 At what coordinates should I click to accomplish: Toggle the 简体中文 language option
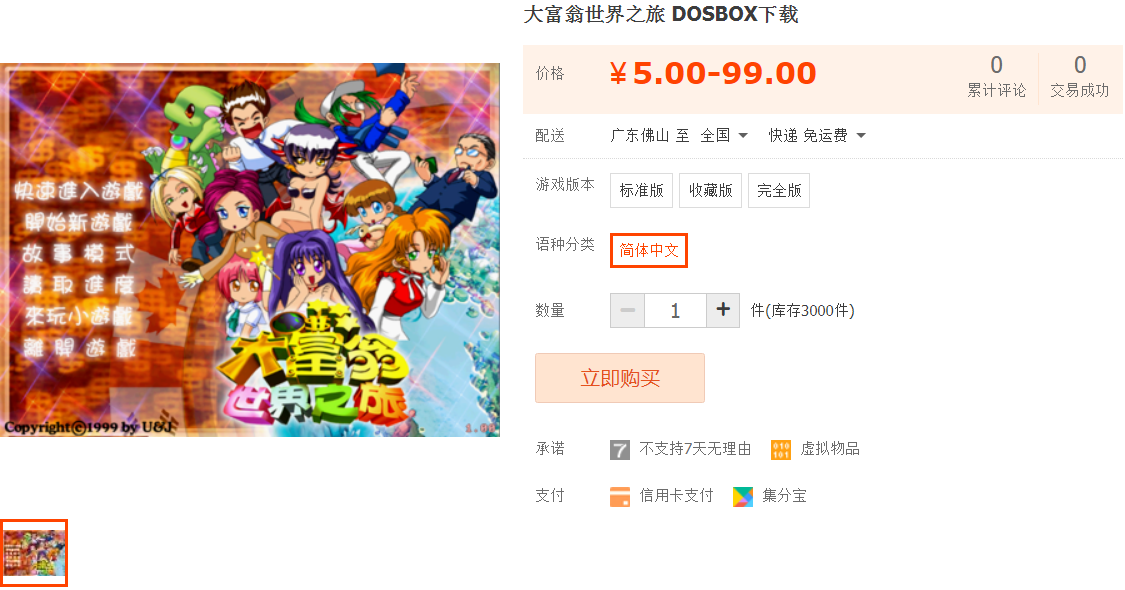pyautogui.click(x=649, y=250)
